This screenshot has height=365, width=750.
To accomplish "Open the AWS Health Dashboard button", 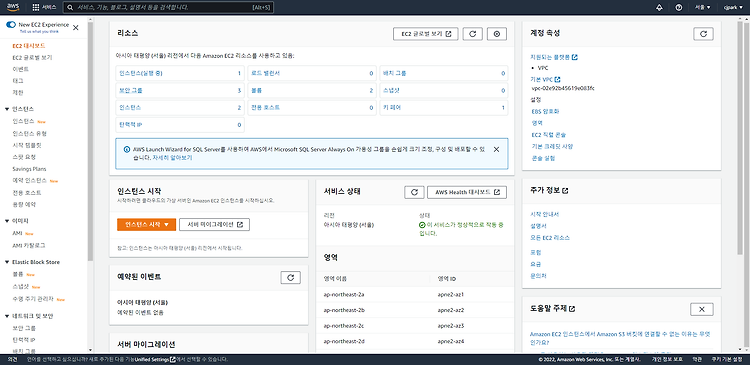I will (x=467, y=192).
